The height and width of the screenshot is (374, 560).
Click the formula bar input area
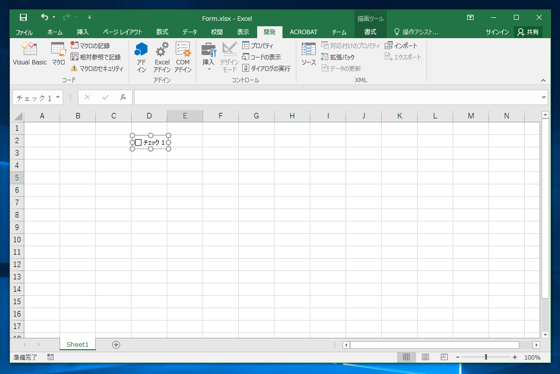(x=338, y=97)
